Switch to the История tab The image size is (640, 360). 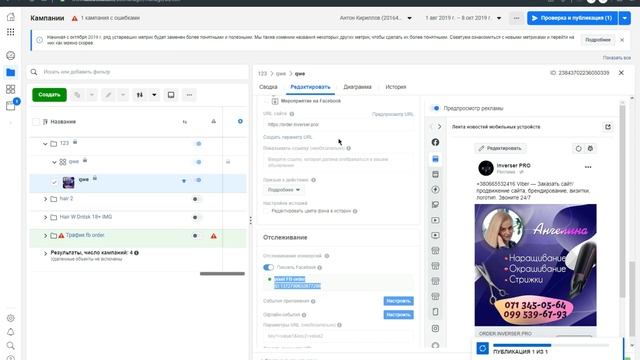pos(396,87)
